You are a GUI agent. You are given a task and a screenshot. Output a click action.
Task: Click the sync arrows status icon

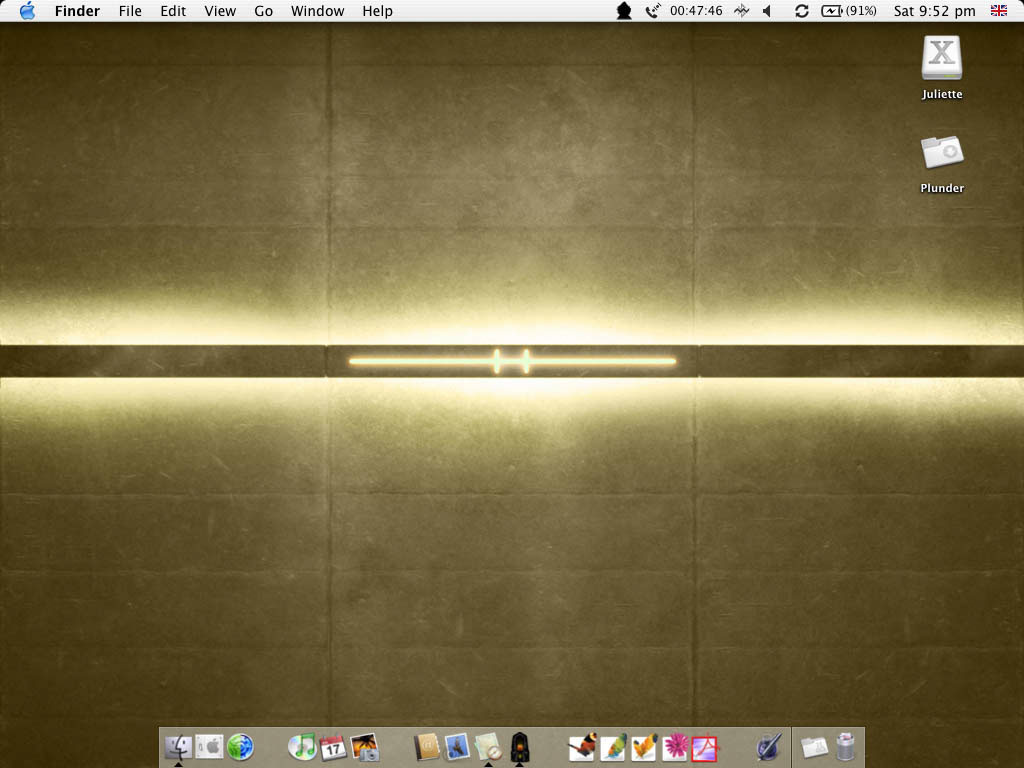click(x=802, y=11)
